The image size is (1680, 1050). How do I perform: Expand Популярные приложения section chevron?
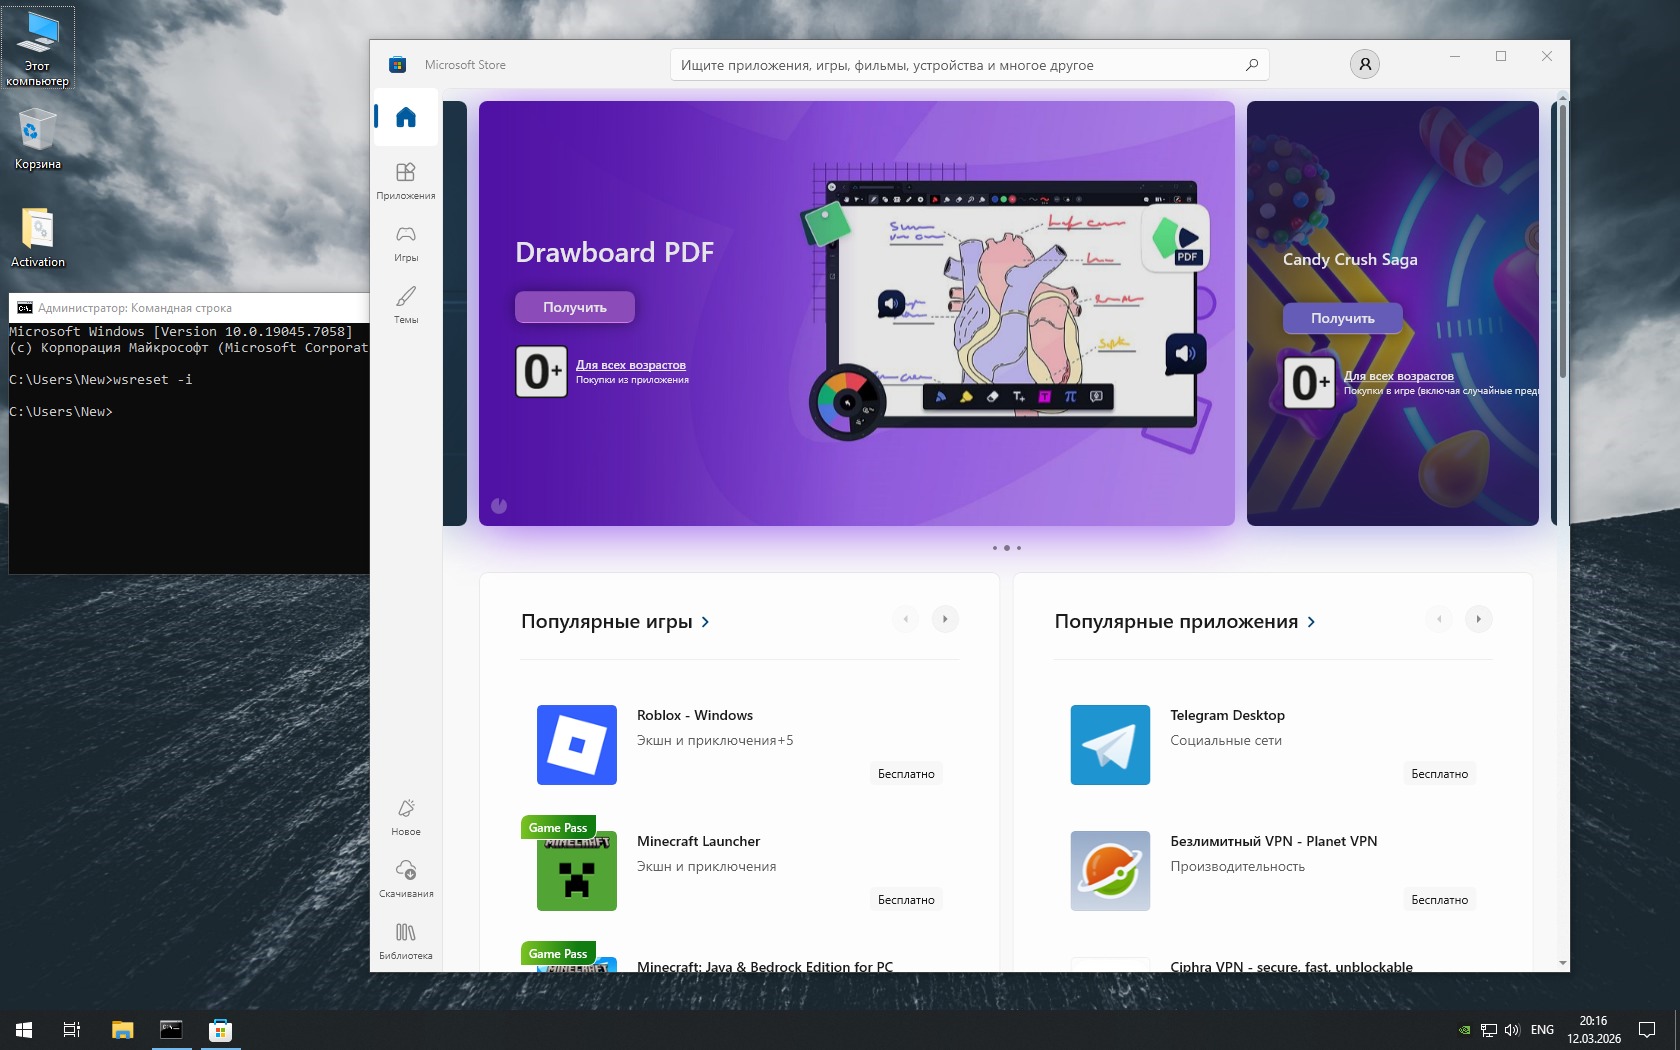[x=1311, y=622]
